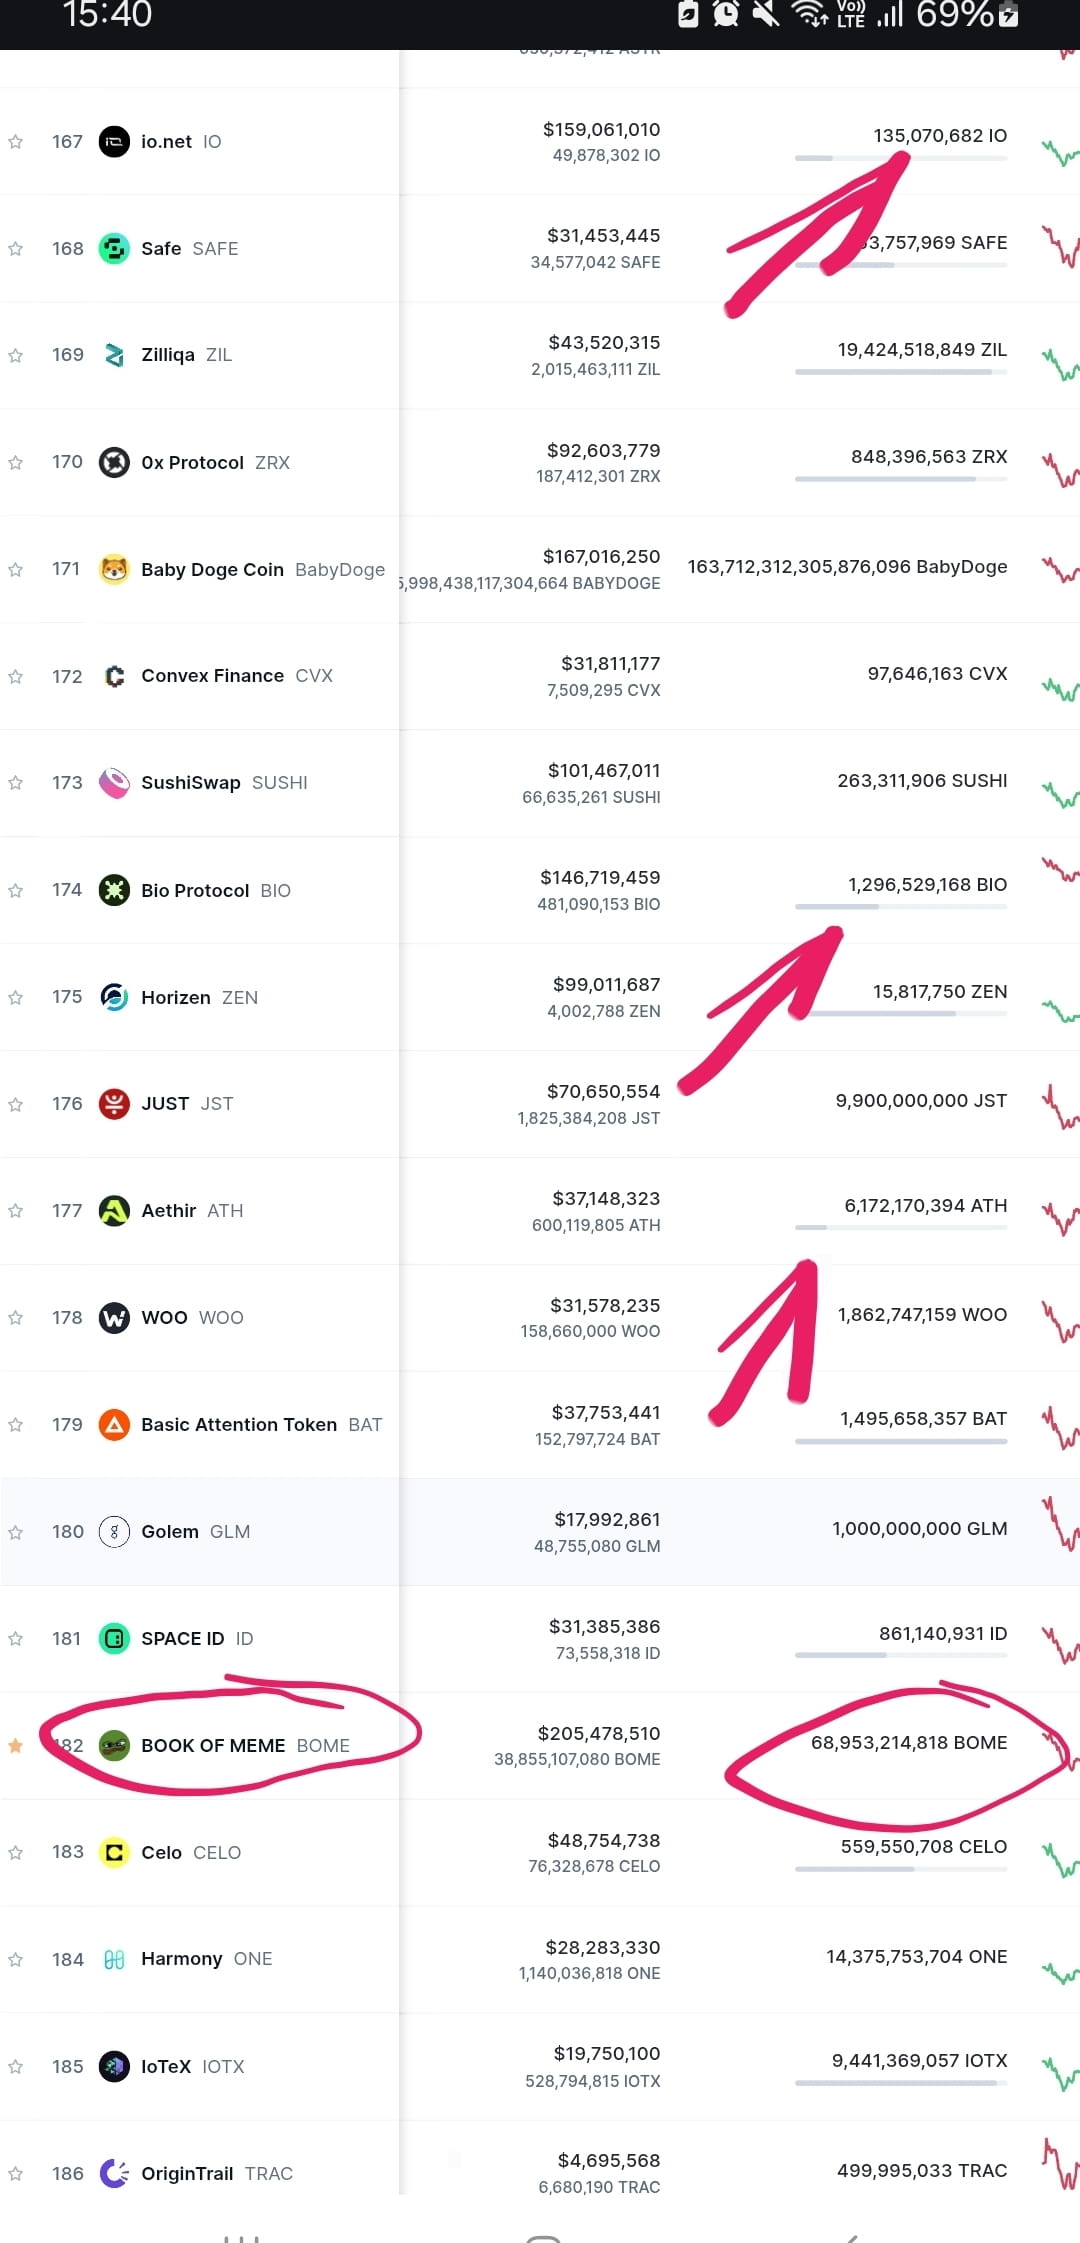This screenshot has height=2243, width=1080.
Task: Click the io.net circulating supply bar
Action: tap(901, 158)
